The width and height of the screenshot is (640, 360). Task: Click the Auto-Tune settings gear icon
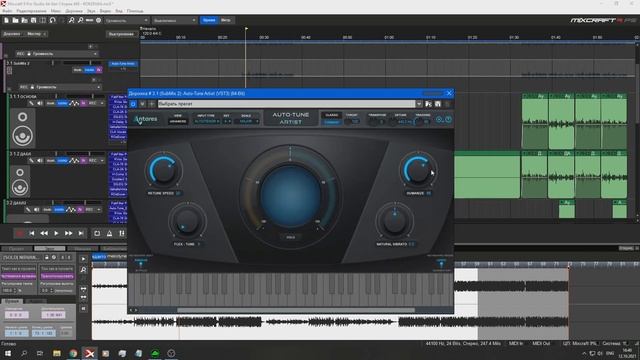tap(439, 120)
